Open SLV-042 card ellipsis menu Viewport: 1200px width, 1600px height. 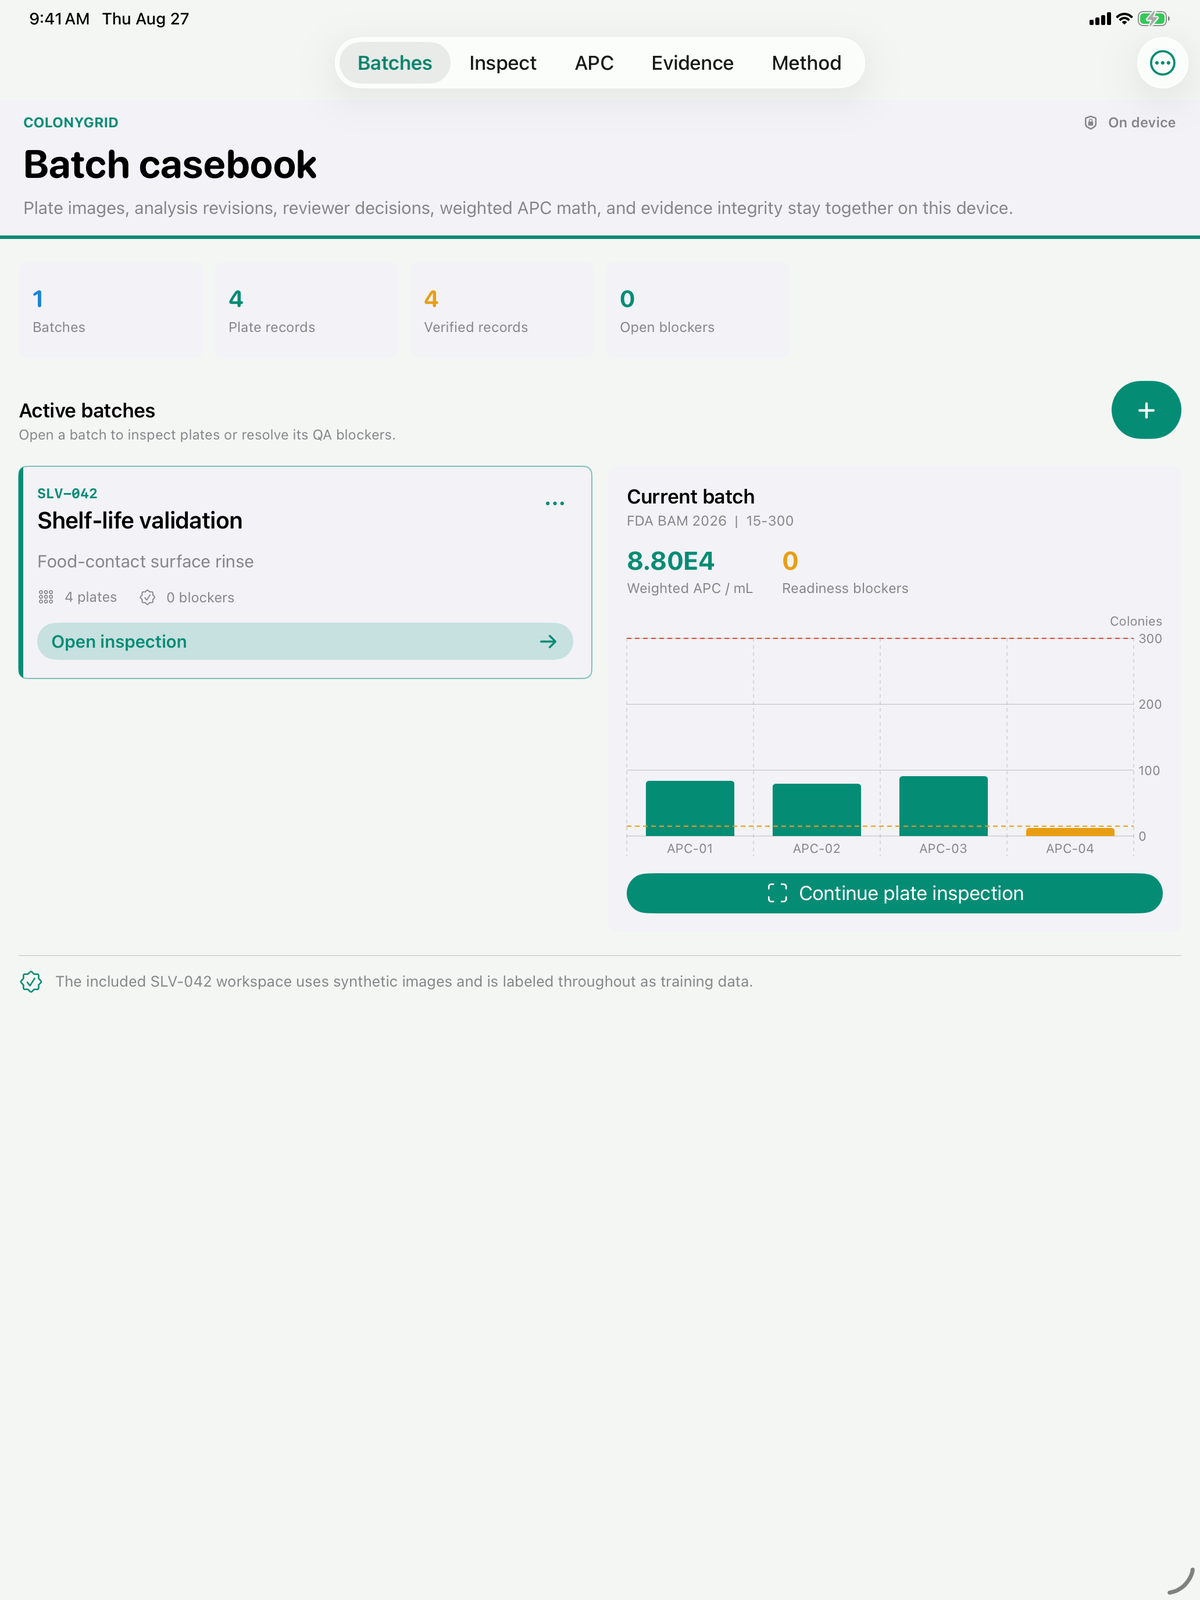click(555, 503)
